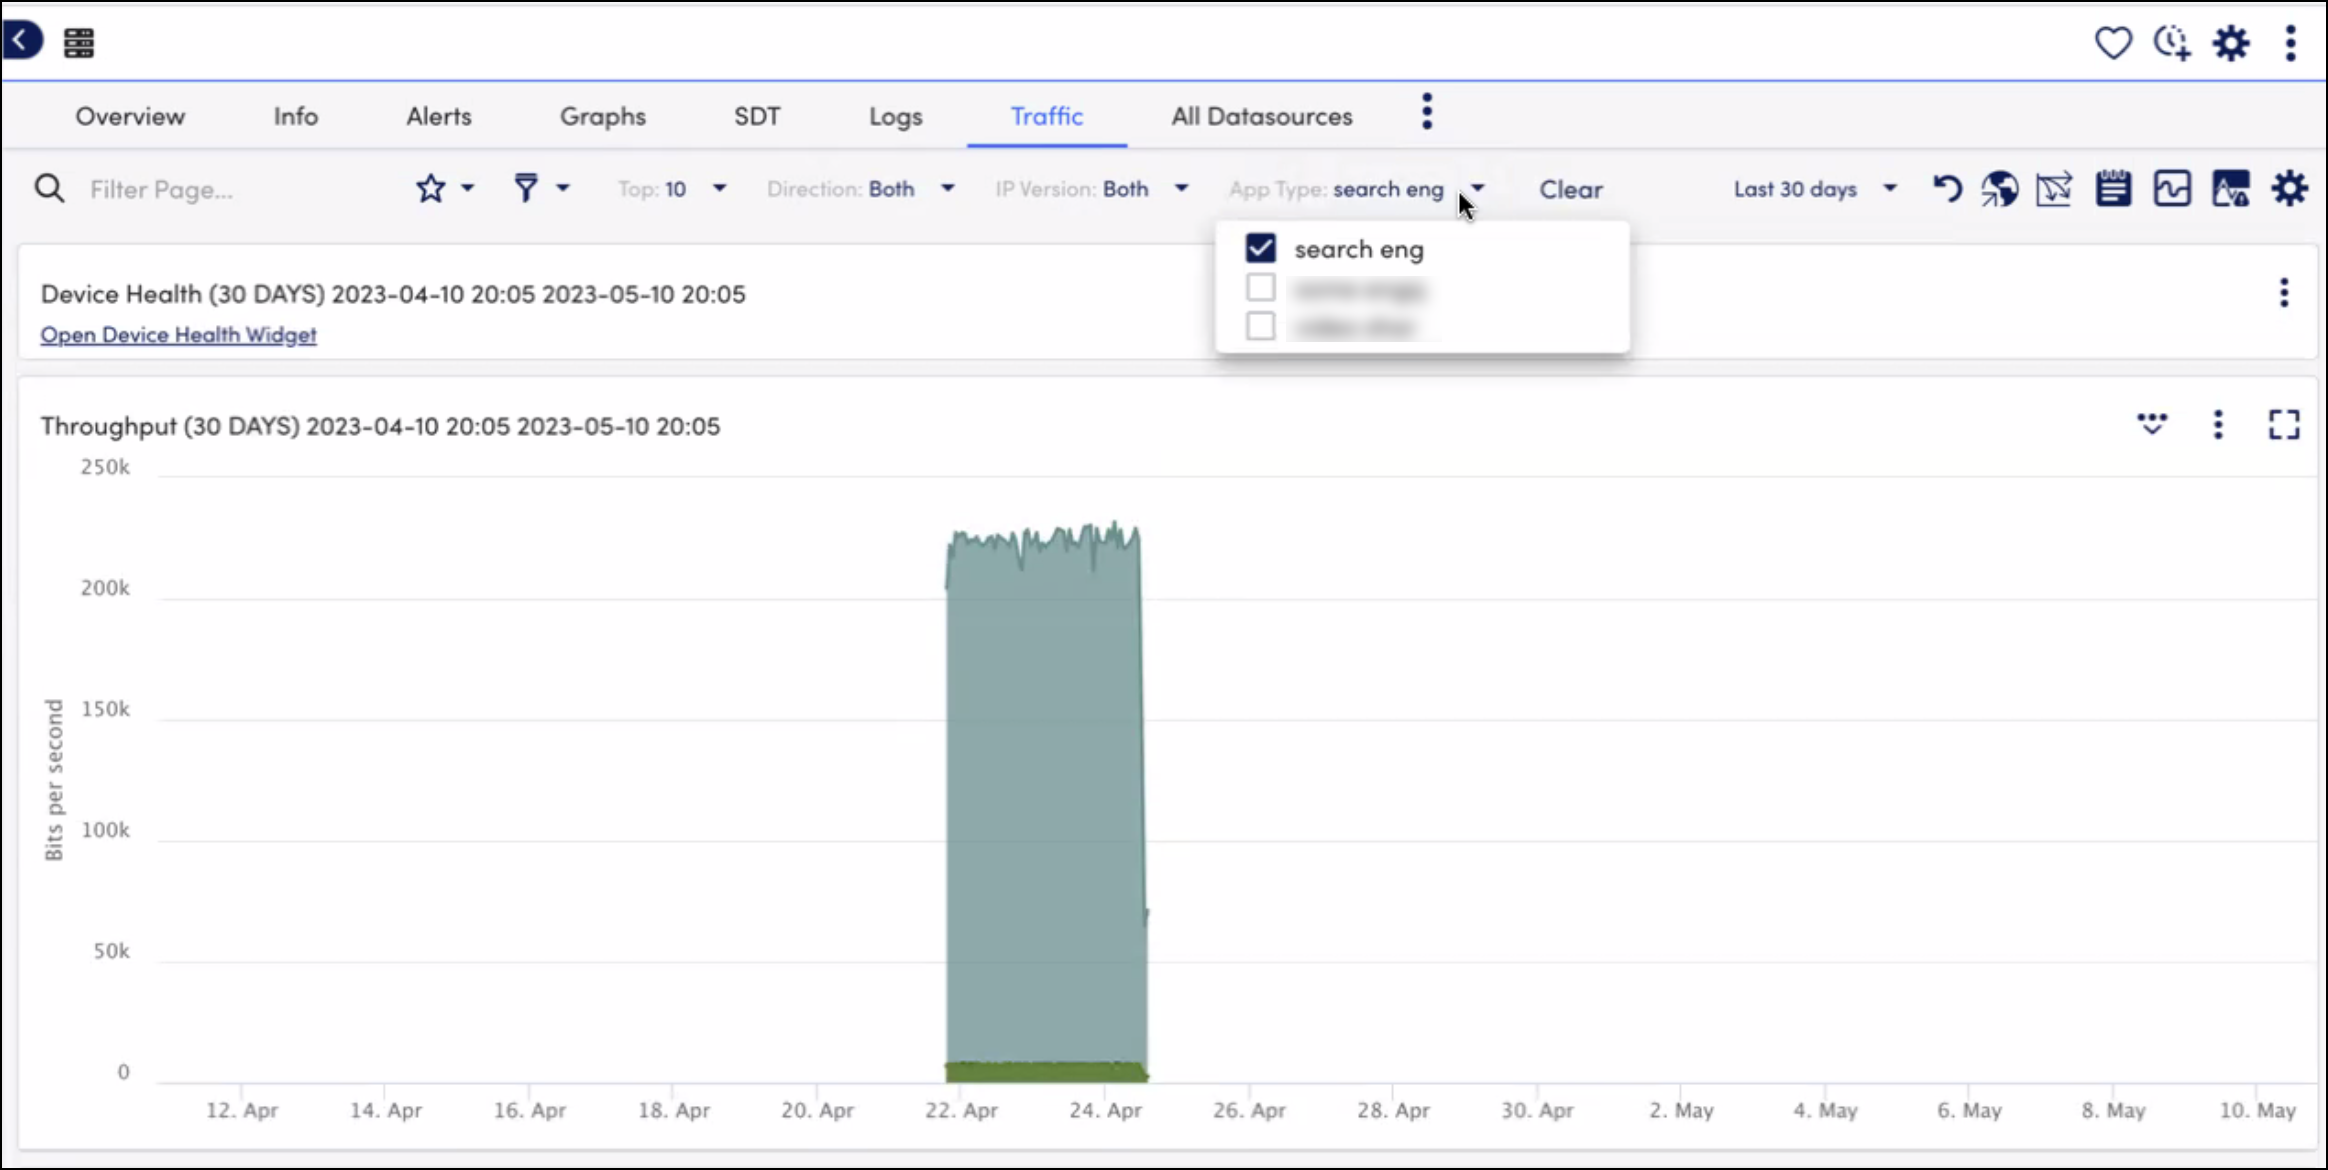Open the funnel filter dropdown arrow
Image resolution: width=2328 pixels, height=1170 pixels.
pyautogui.click(x=563, y=188)
